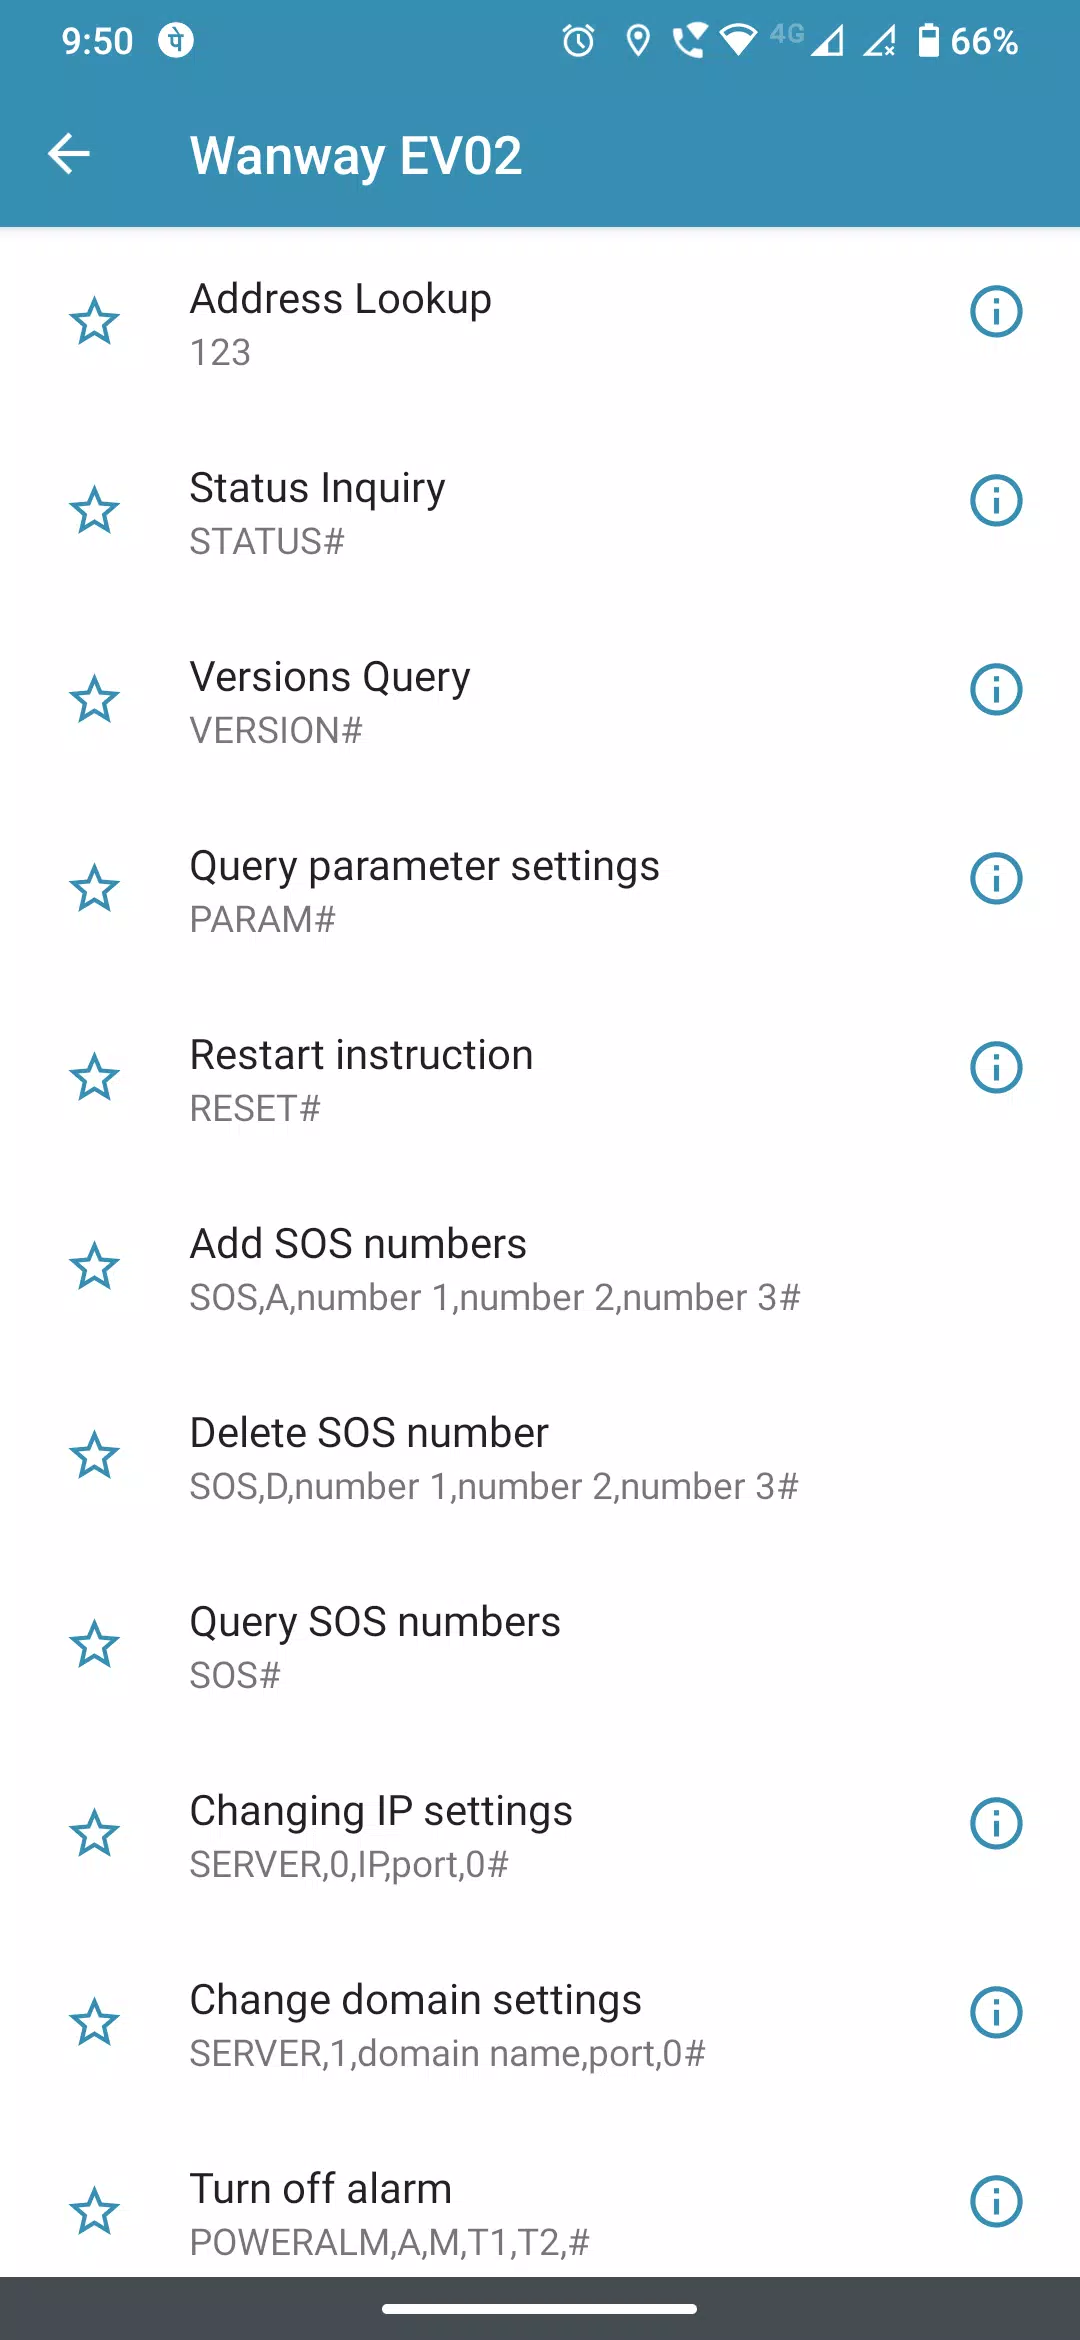
Task: Favorite the Address Lookup command star
Action: (94, 322)
